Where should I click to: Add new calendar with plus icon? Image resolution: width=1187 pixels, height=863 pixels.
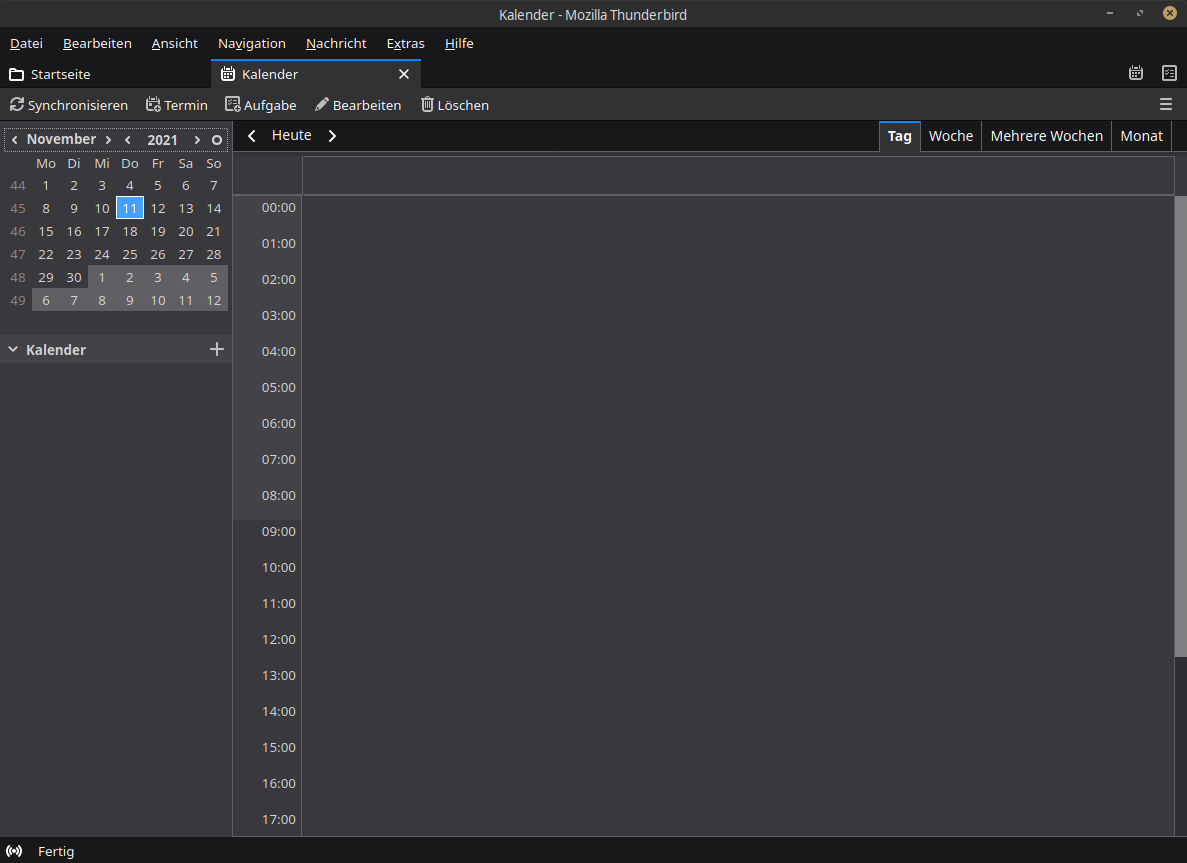217,349
